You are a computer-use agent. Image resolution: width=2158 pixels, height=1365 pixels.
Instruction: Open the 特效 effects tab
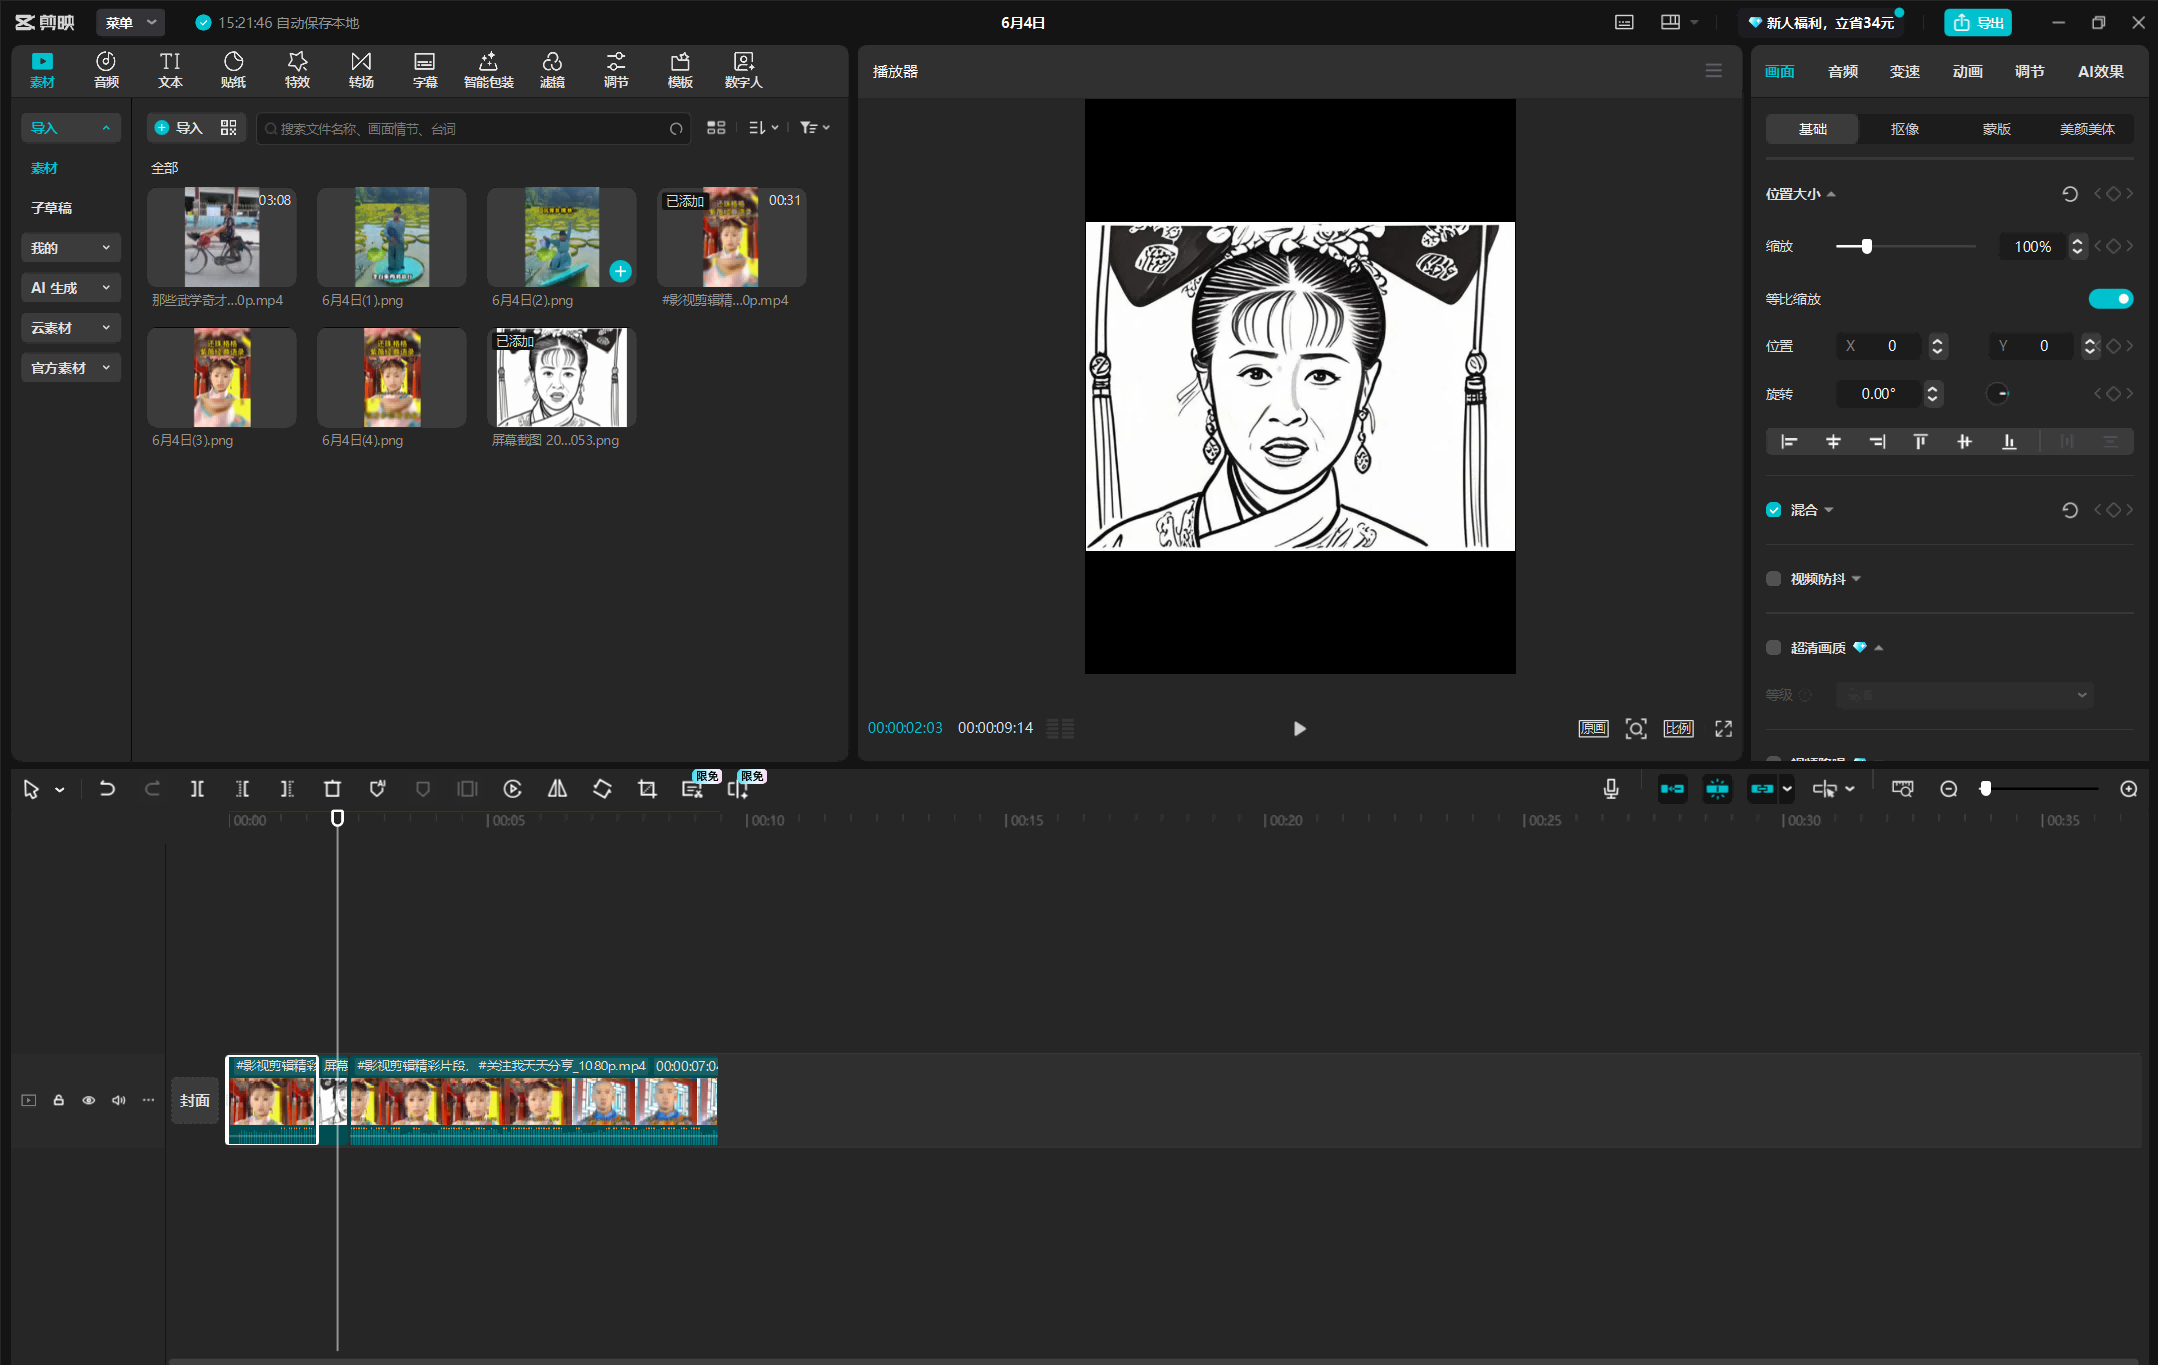(297, 70)
